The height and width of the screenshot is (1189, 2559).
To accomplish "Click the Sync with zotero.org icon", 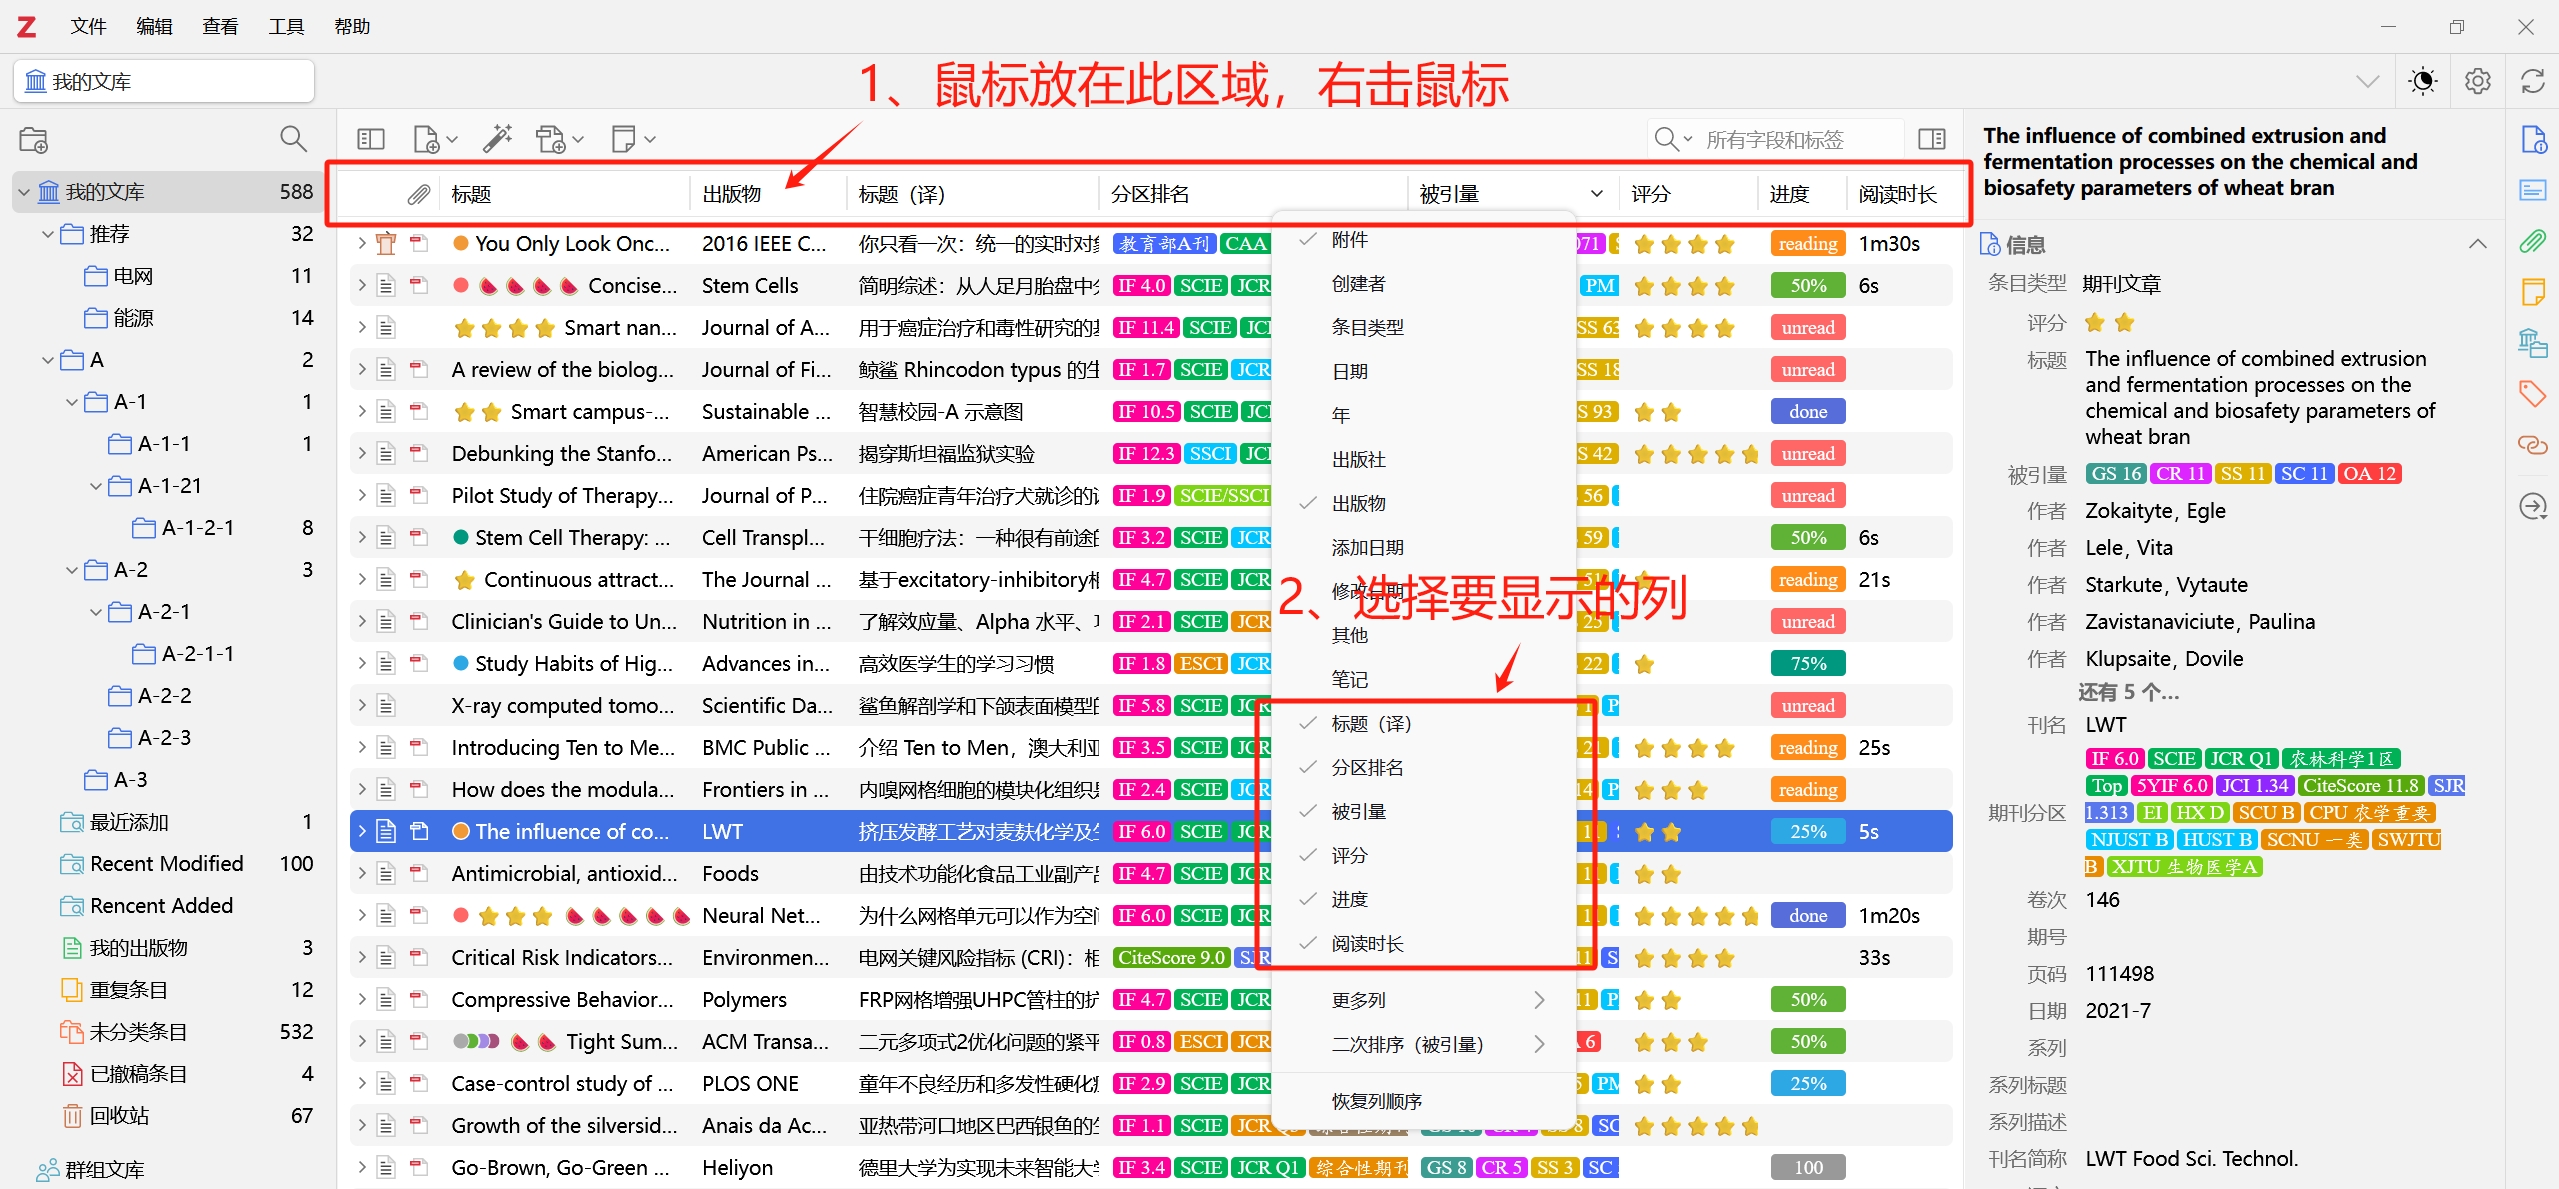I will 2533,81.
